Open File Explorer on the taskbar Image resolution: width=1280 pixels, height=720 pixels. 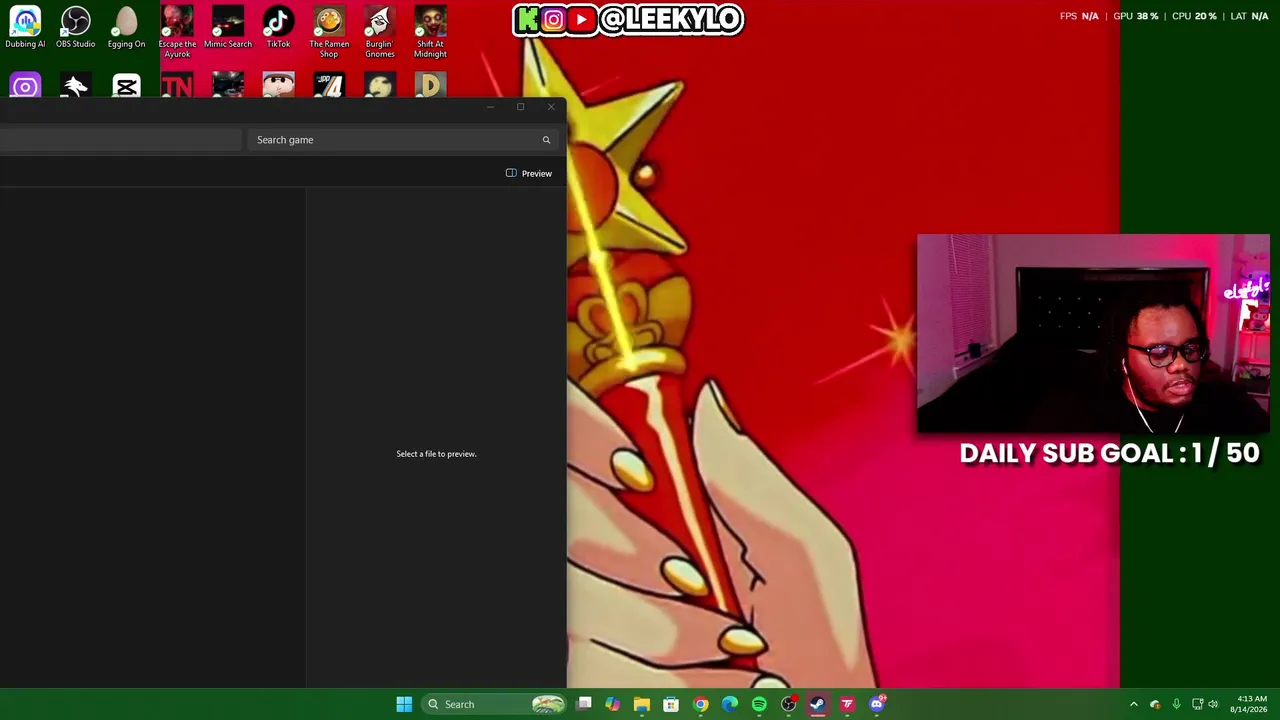click(x=642, y=704)
